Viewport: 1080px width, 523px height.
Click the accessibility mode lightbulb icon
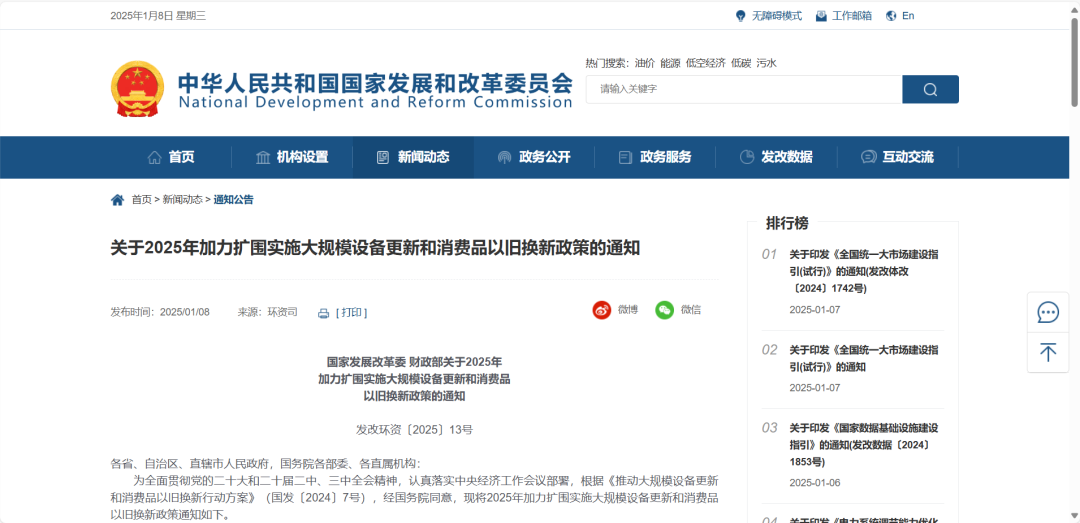tap(740, 15)
